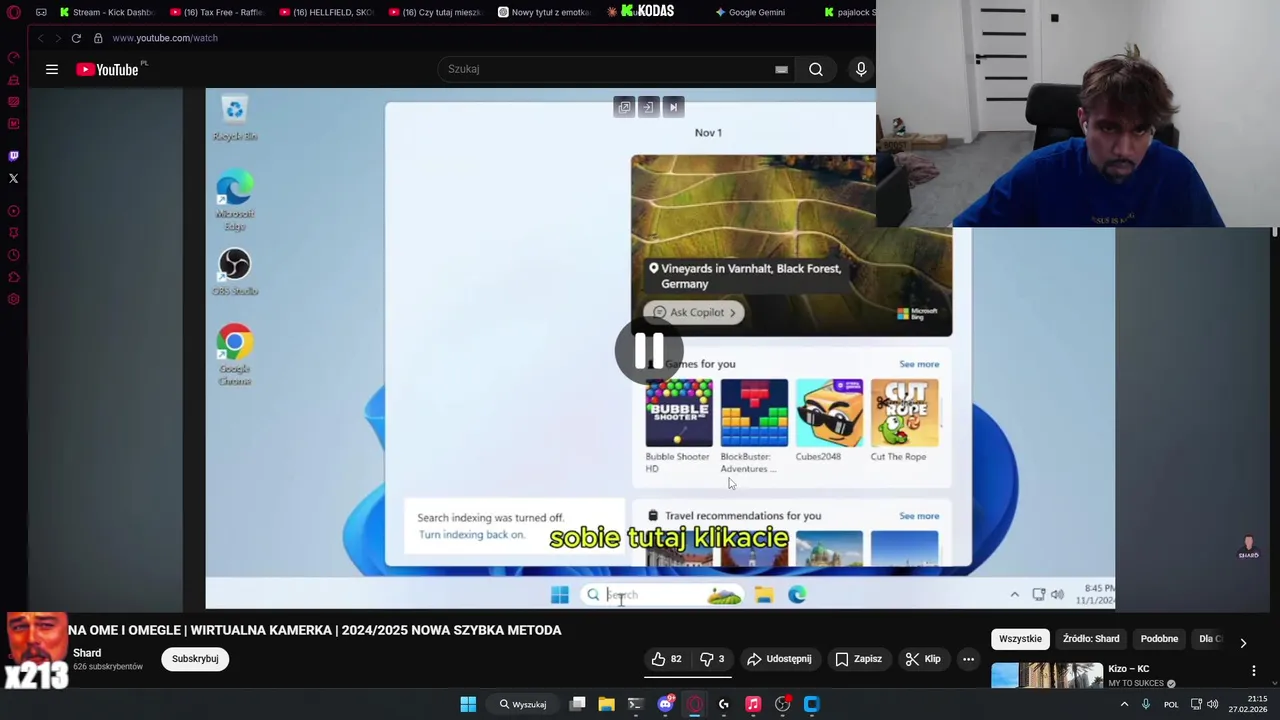Start voice search with the microphone icon
Viewport: 1280px width, 720px height.
[861, 69]
